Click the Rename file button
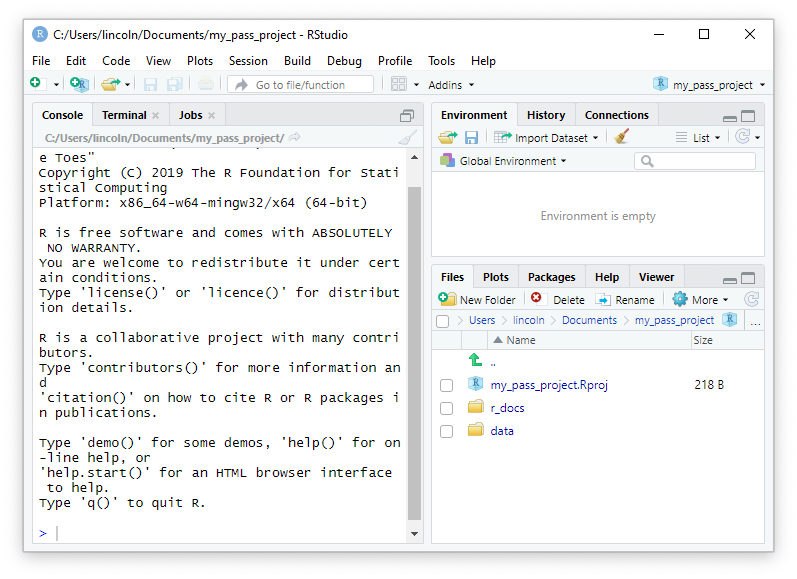Screen dimensions: 797x579 click(625, 300)
